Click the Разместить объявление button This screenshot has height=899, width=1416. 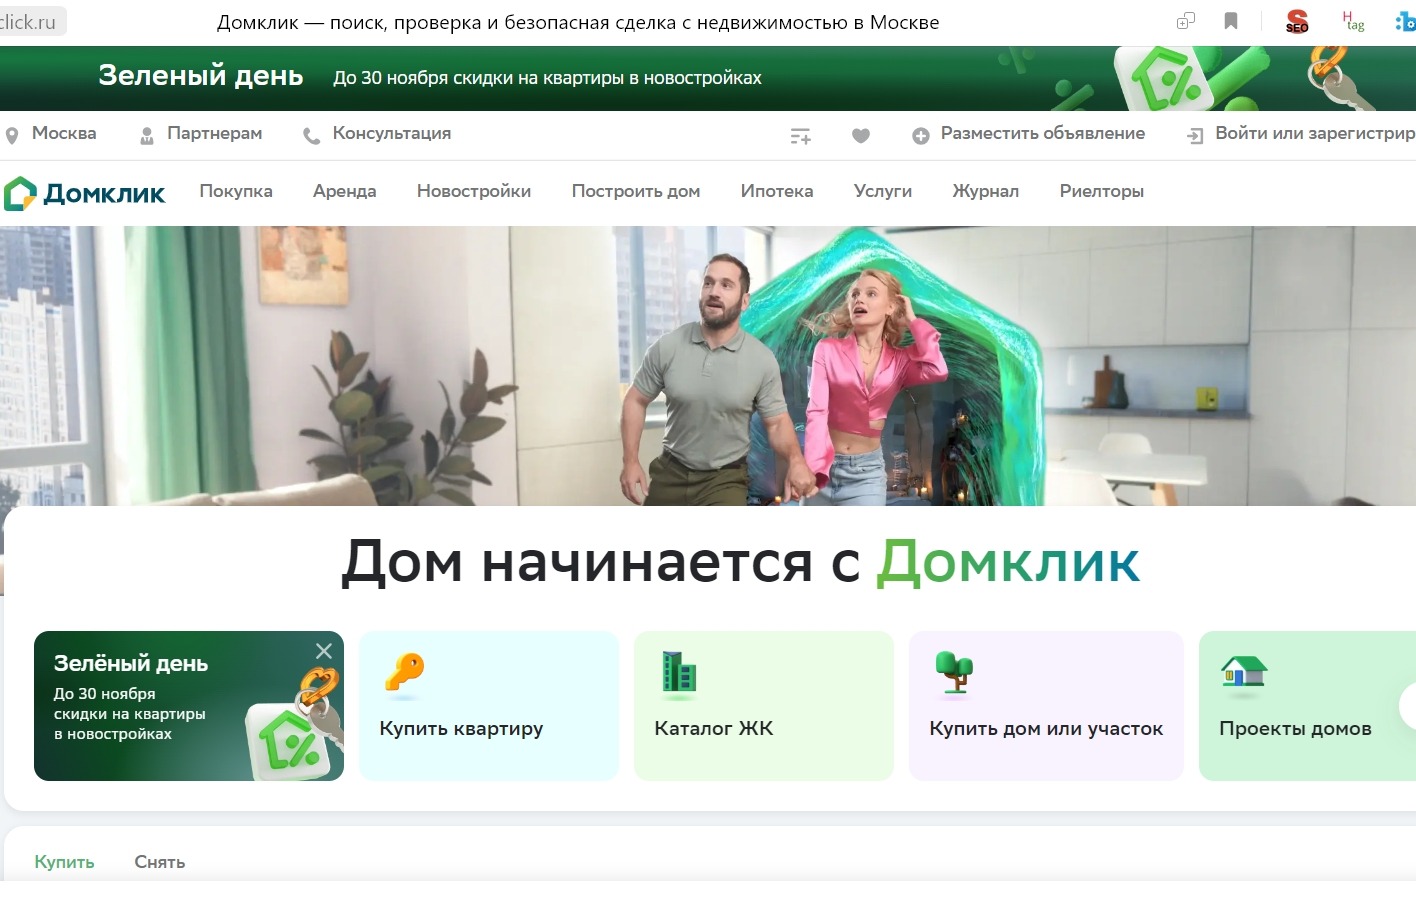tap(1041, 133)
